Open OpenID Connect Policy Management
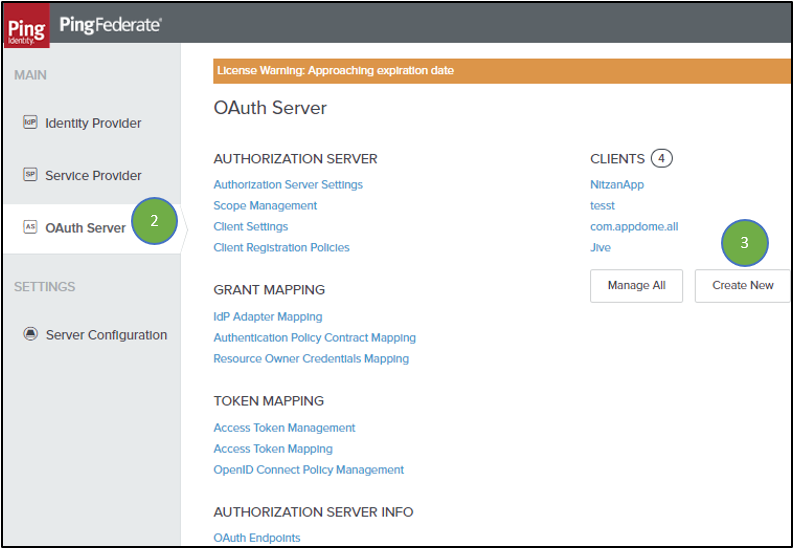This screenshot has height=549, width=794. [x=309, y=470]
